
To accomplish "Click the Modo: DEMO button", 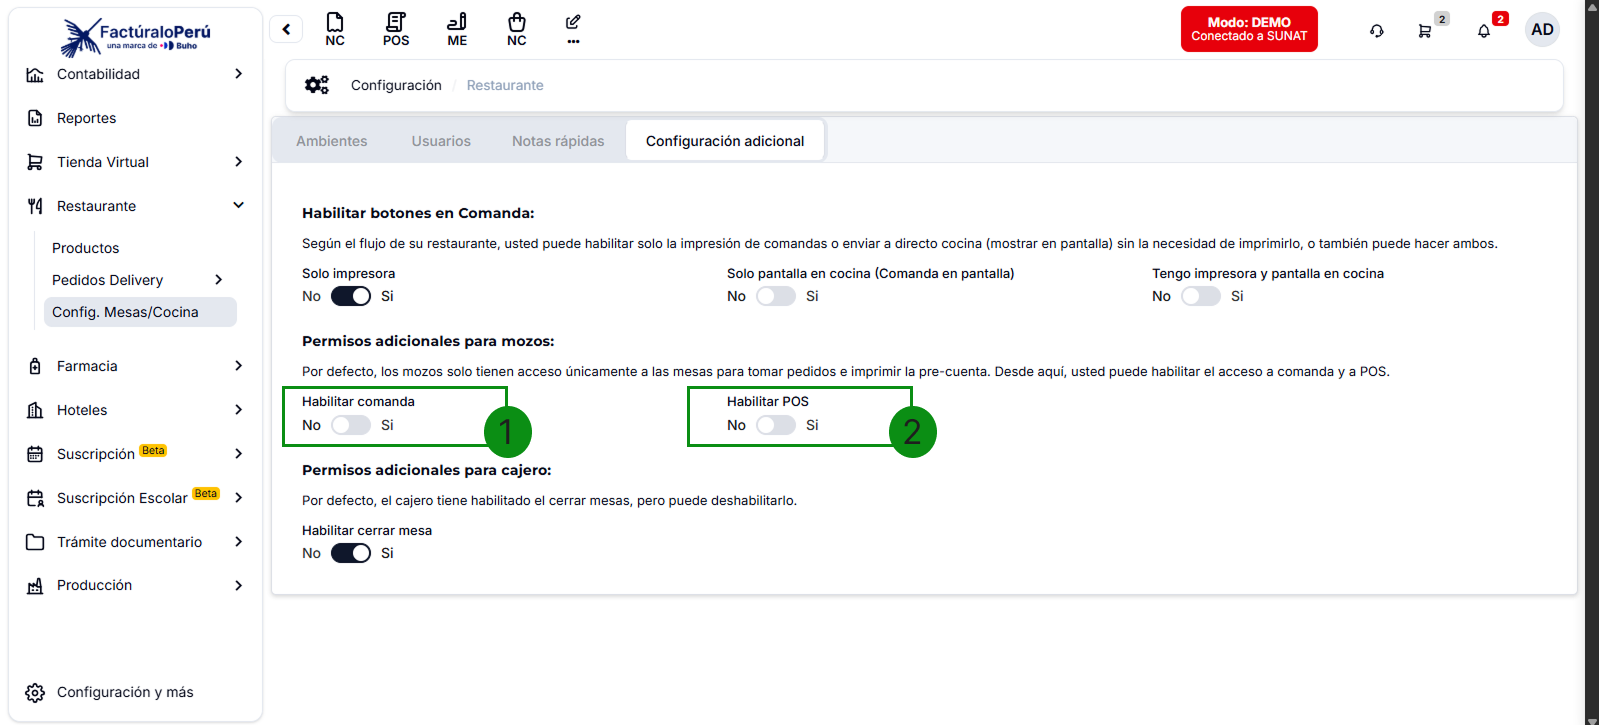I will click(1249, 29).
